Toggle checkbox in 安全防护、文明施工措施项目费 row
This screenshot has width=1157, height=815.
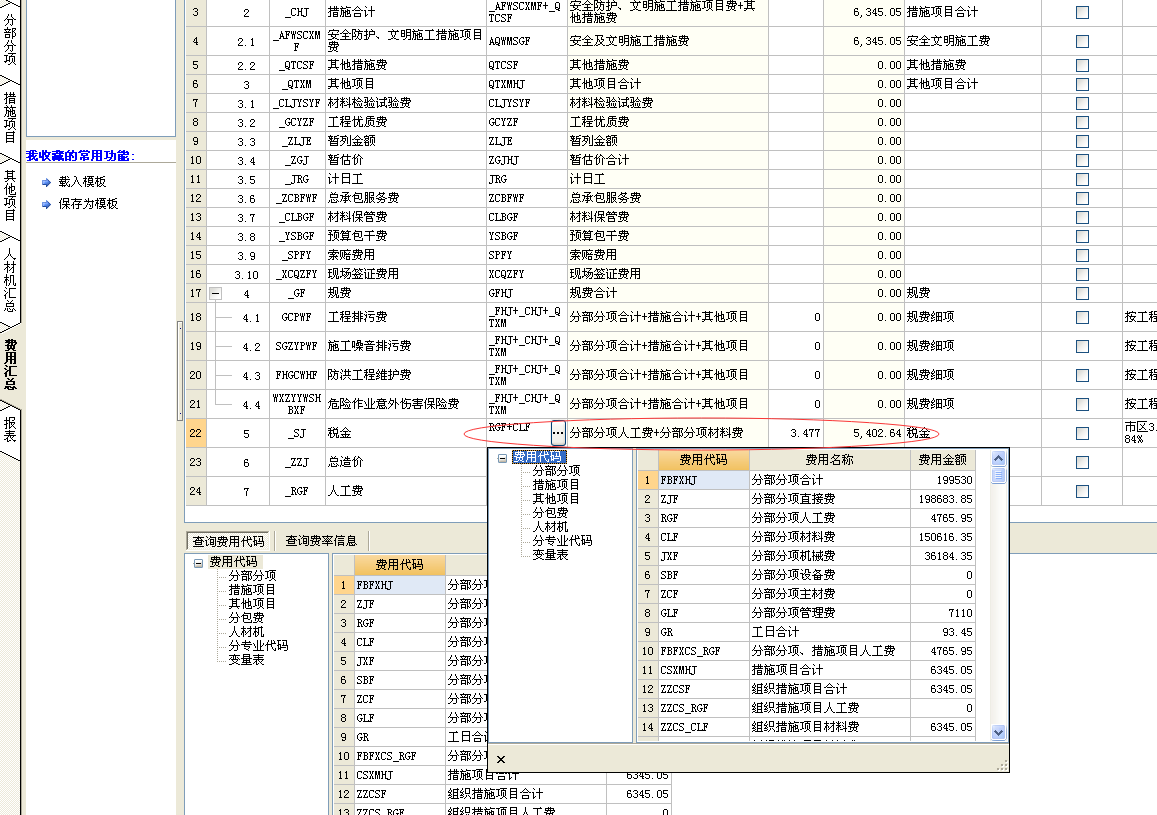[x=1082, y=41]
